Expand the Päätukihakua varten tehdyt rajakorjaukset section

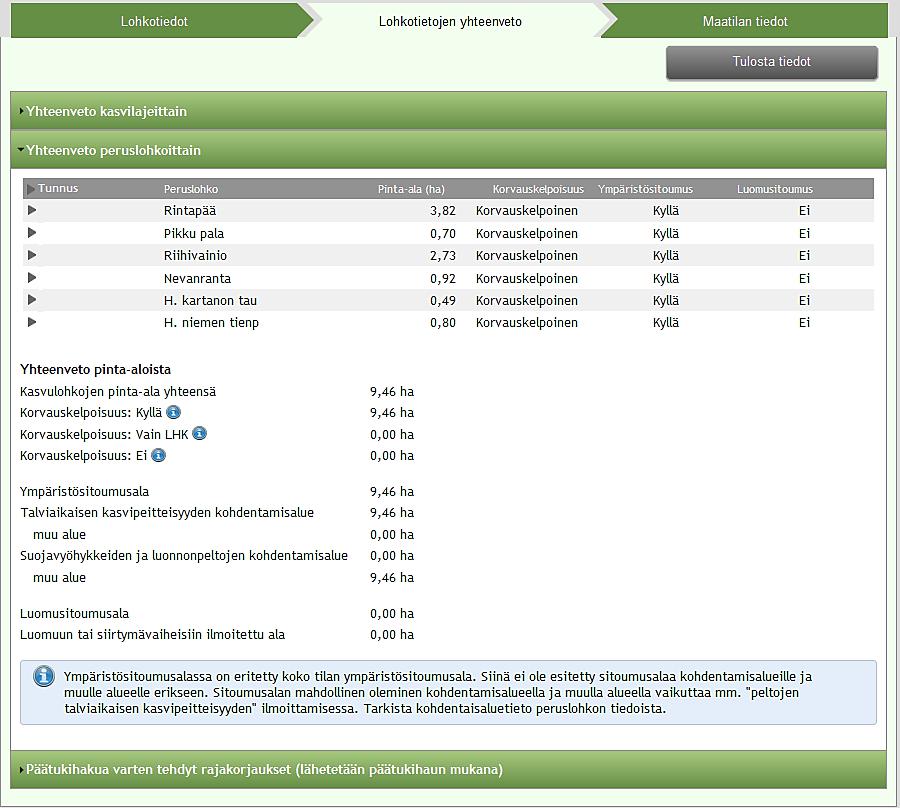click(x=449, y=769)
